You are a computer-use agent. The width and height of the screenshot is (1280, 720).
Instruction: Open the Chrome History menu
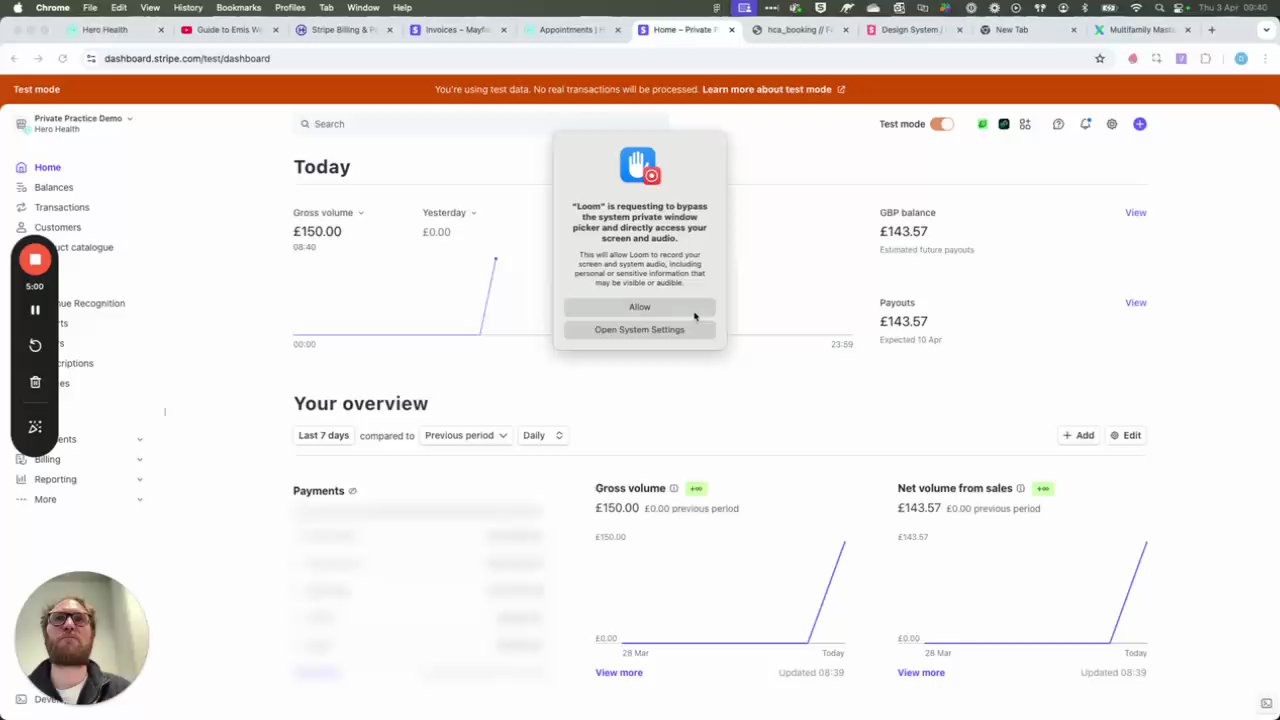click(188, 7)
